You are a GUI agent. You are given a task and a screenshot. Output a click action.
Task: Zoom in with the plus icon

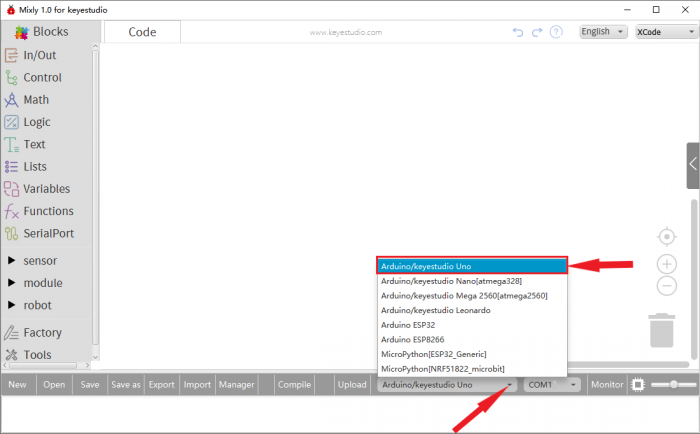667,264
